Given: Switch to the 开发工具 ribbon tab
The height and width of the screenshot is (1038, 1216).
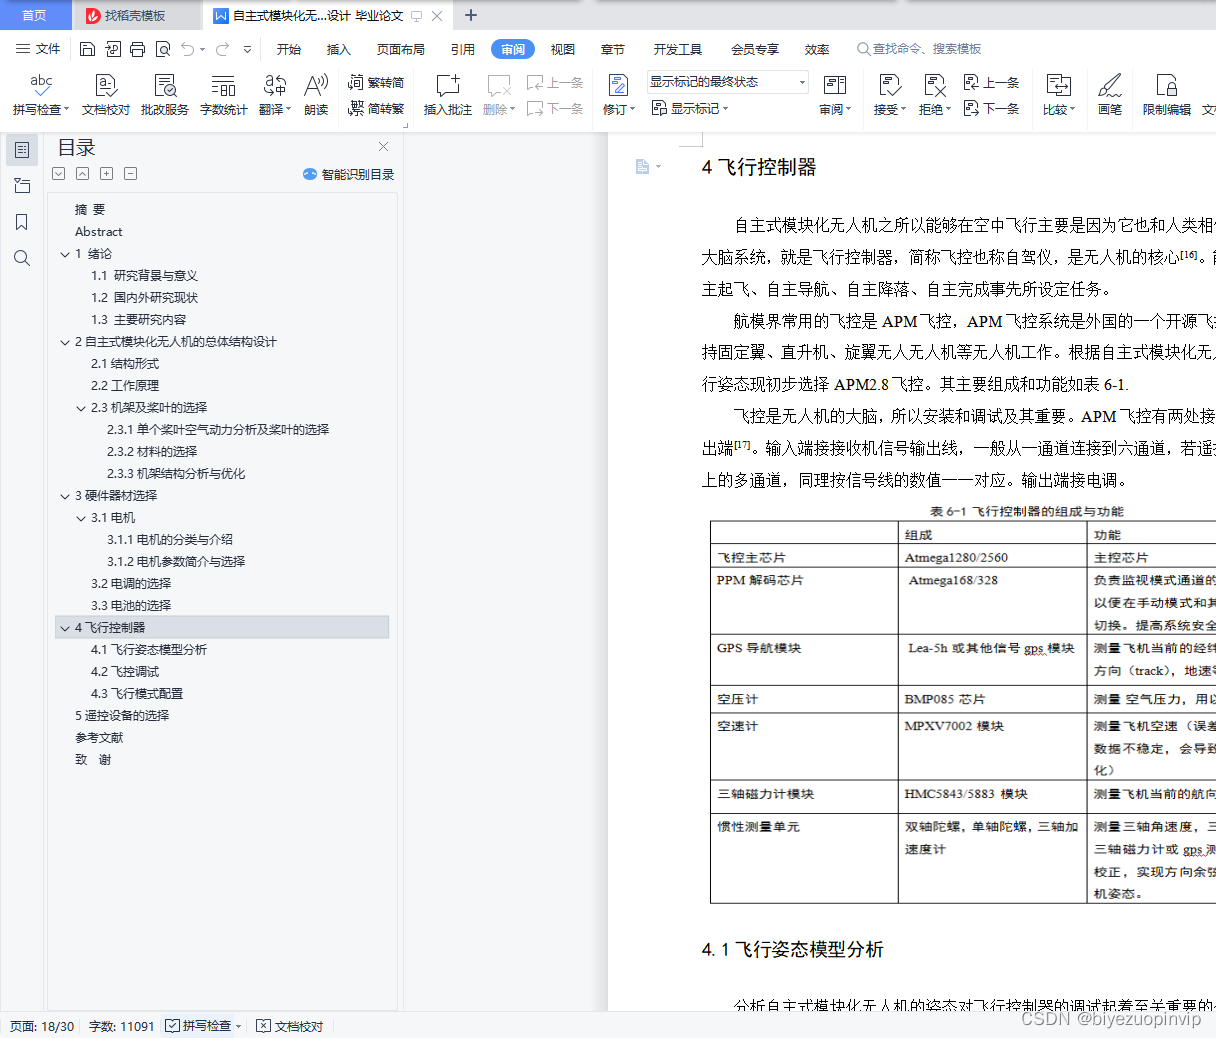Looking at the screenshot, I should tap(678, 49).
